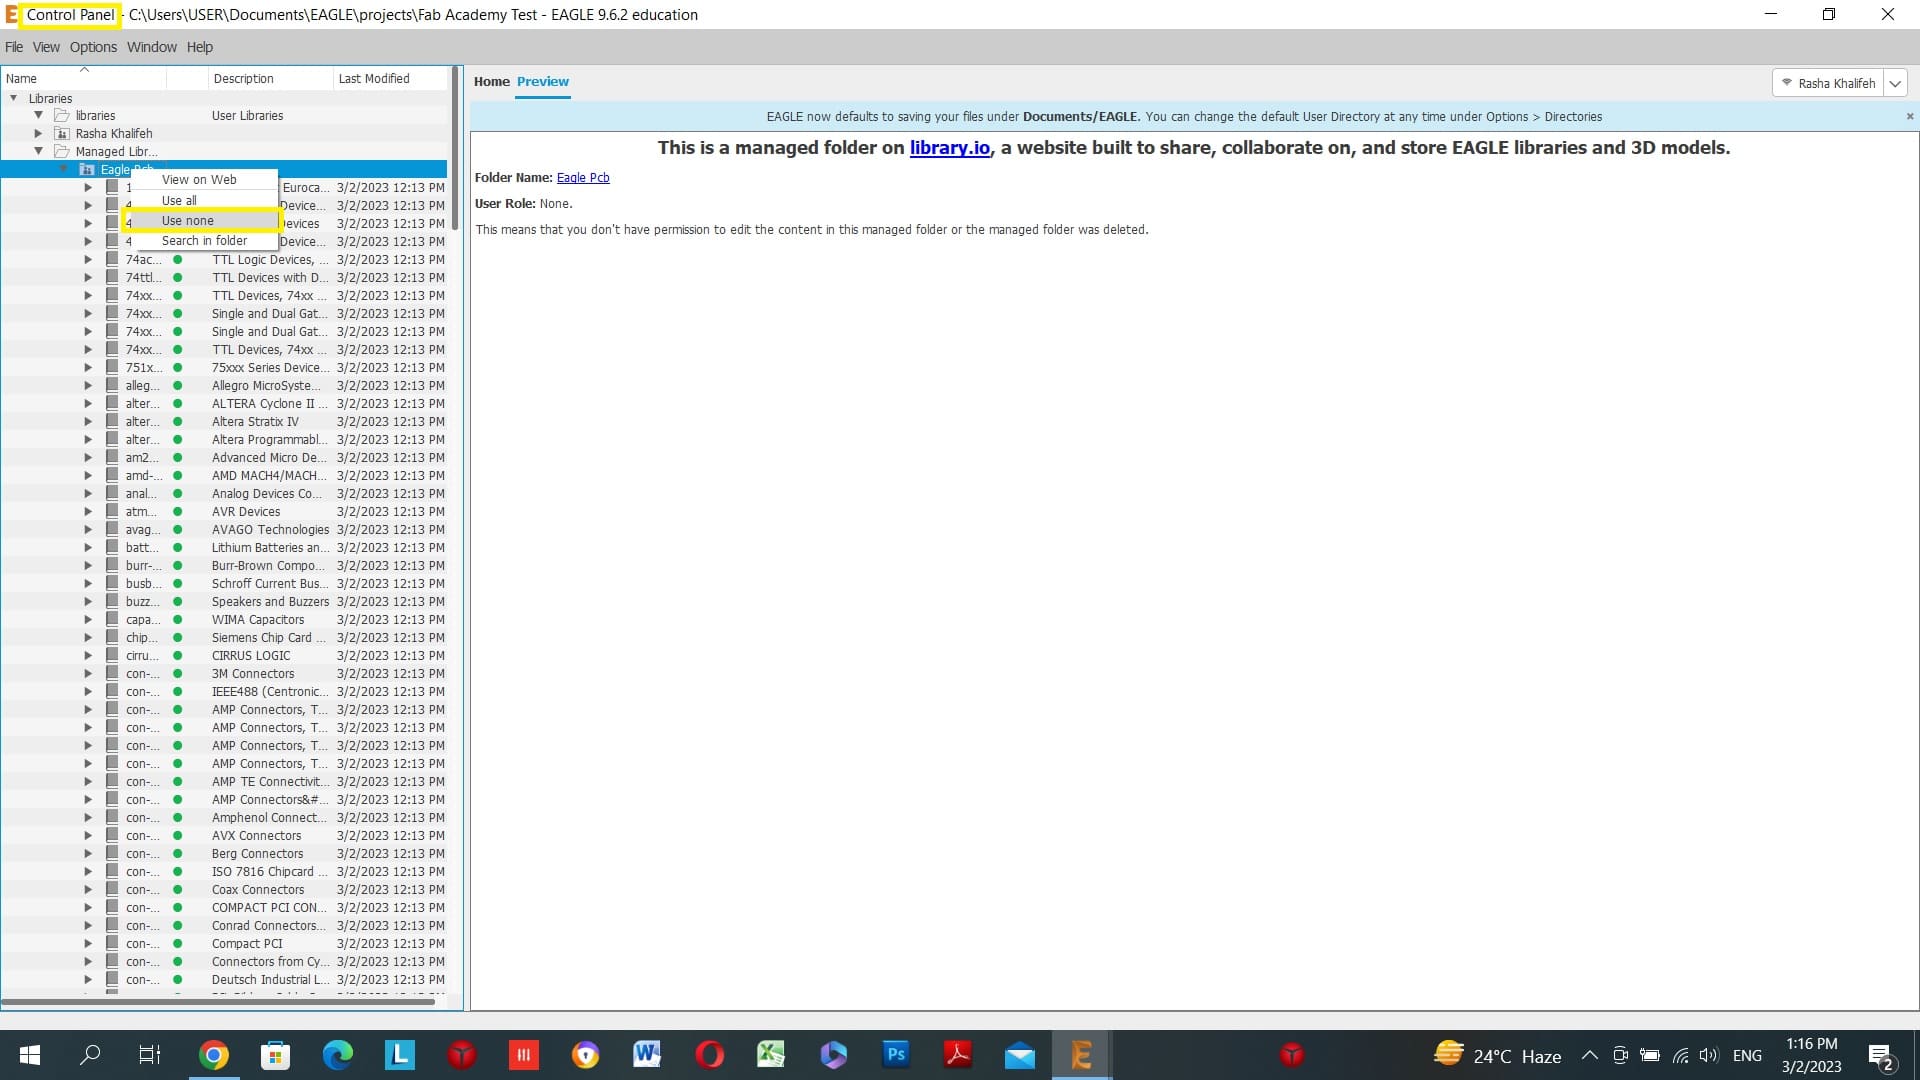Screen dimensions: 1920x1080
Task: Click the am2 Advanced Micro Devices book icon
Action: click(112, 458)
